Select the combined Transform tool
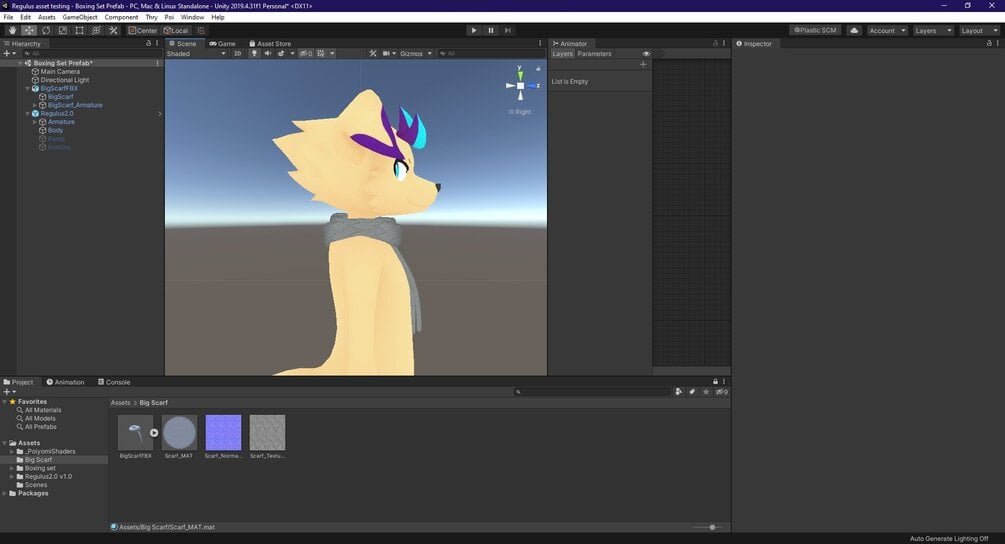The height and width of the screenshot is (544, 1005). (96, 30)
